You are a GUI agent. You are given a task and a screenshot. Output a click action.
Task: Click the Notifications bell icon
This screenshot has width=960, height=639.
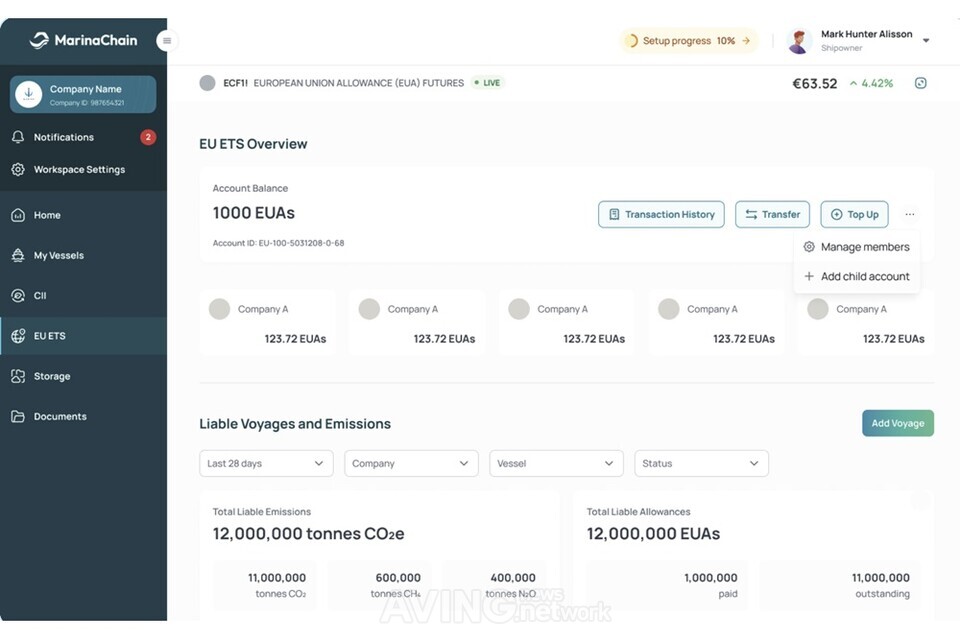[x=18, y=137]
